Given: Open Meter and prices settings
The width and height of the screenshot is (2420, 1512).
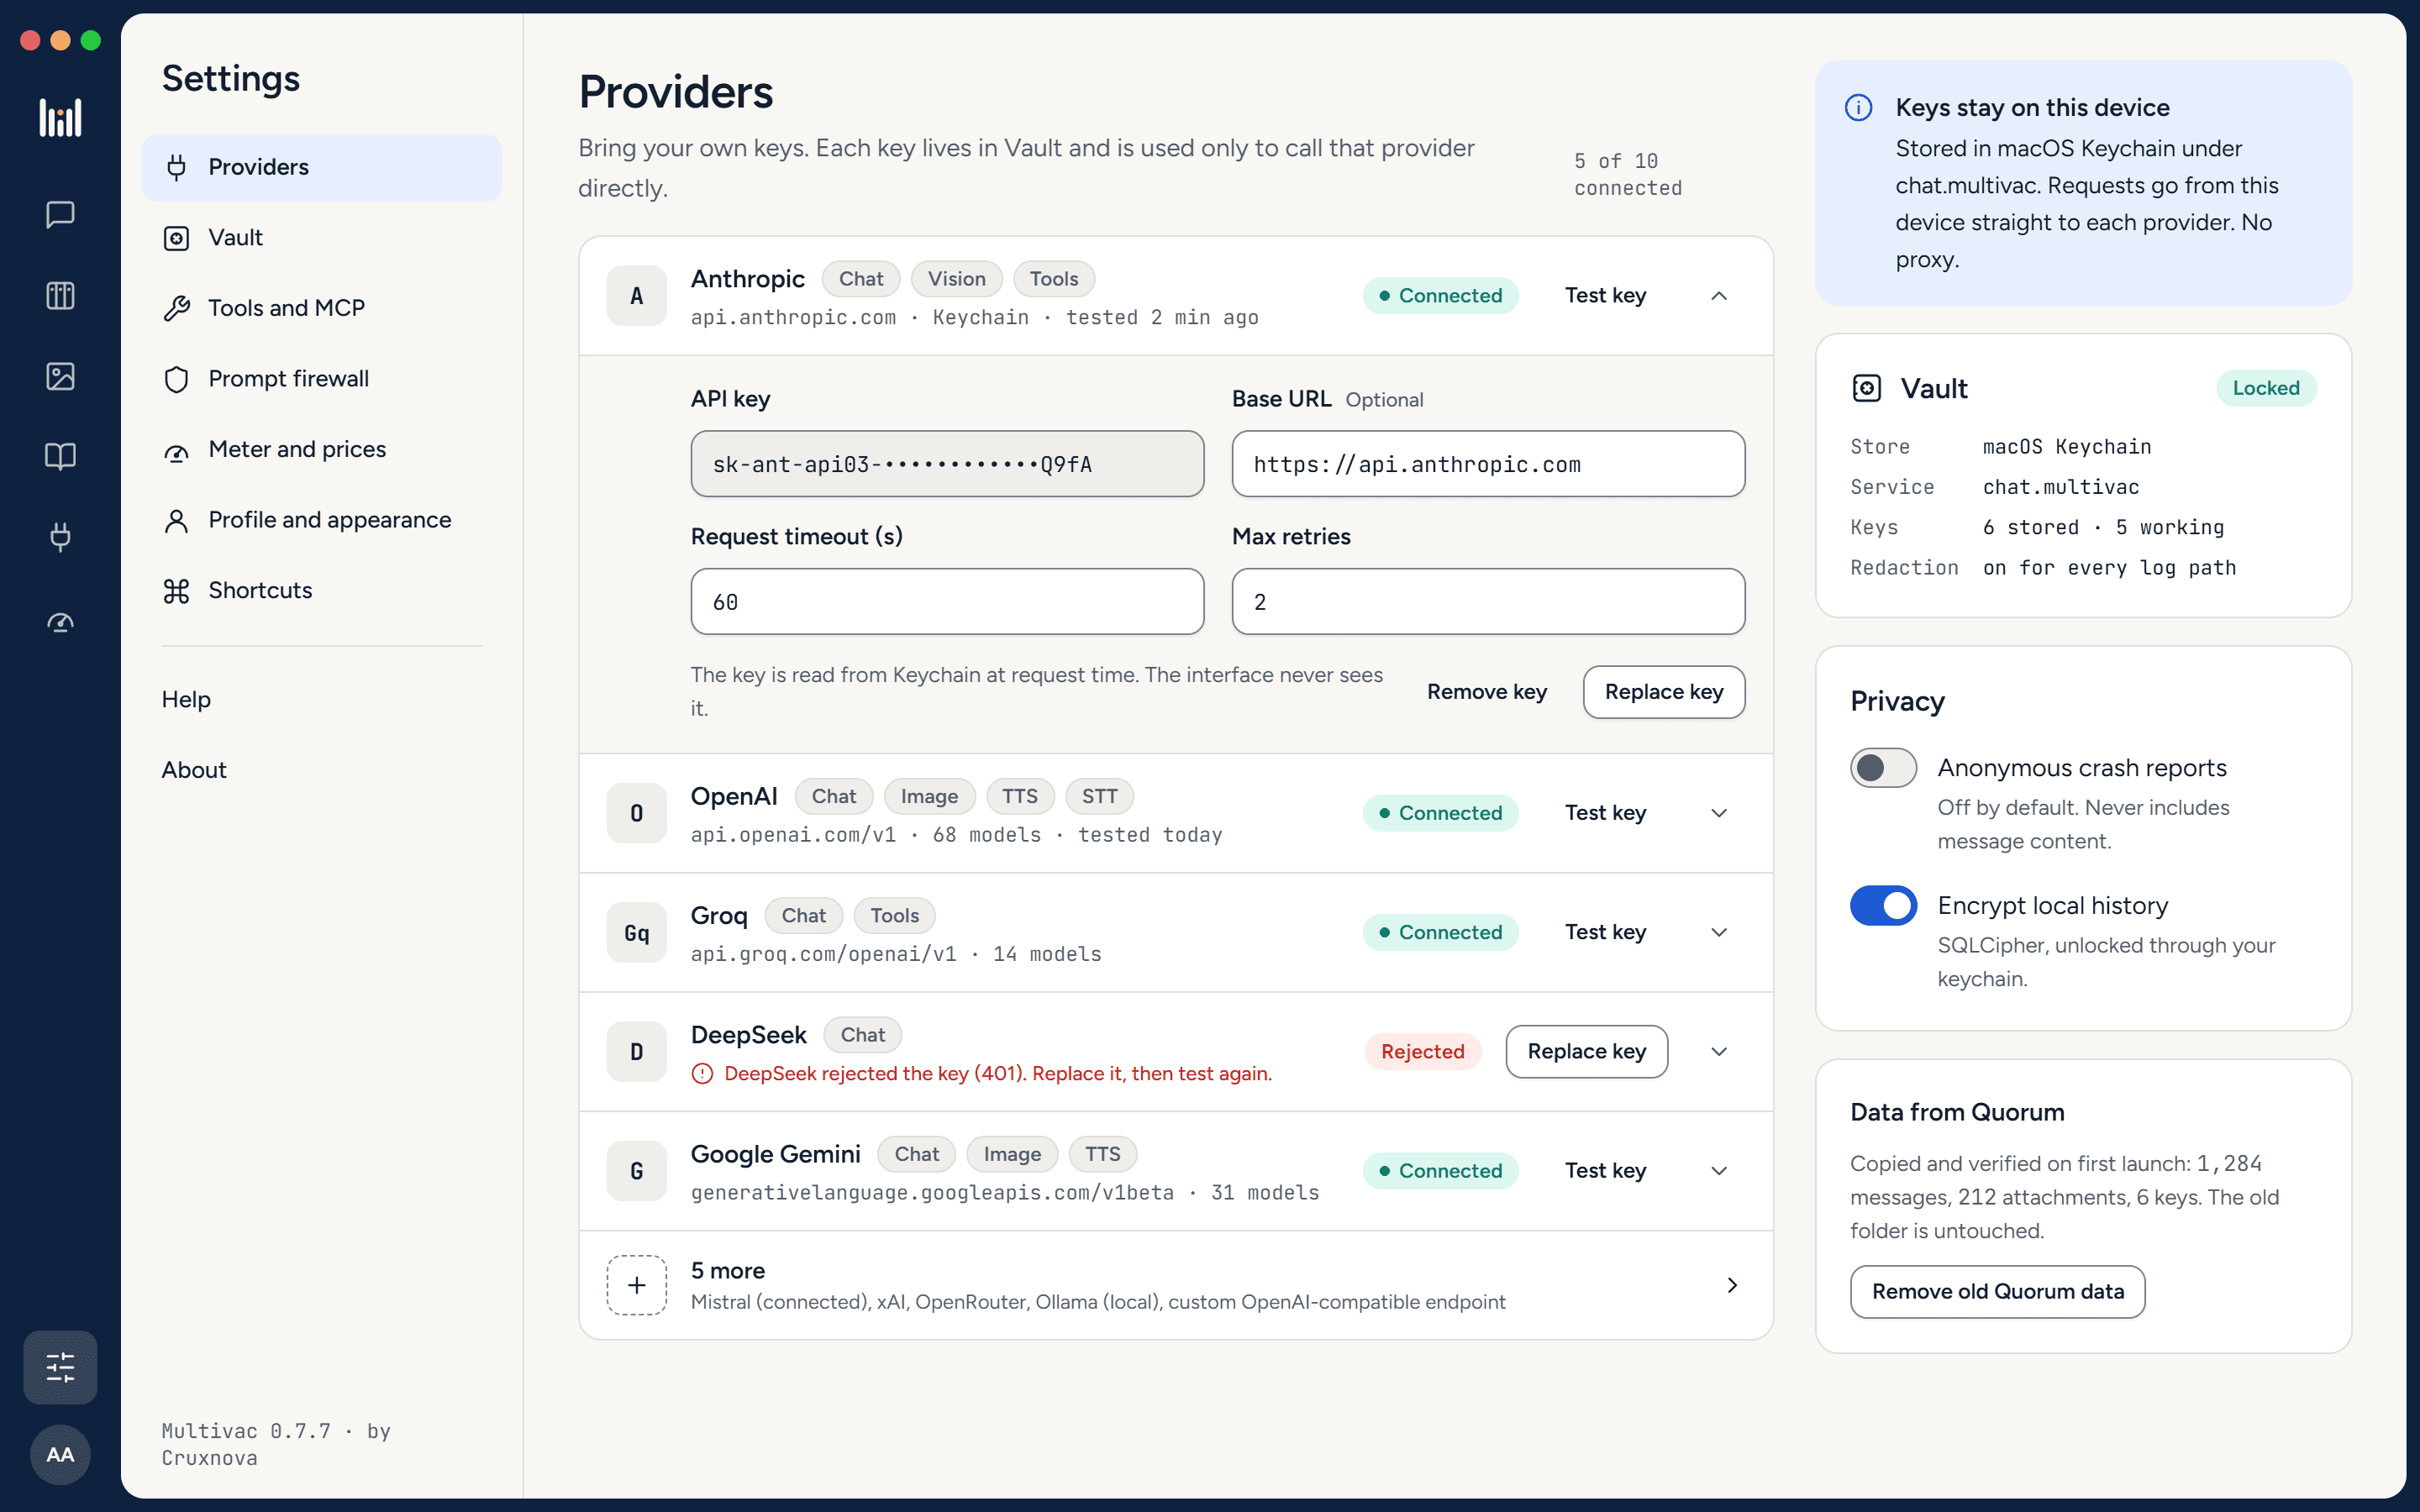Looking at the screenshot, I should [321, 450].
